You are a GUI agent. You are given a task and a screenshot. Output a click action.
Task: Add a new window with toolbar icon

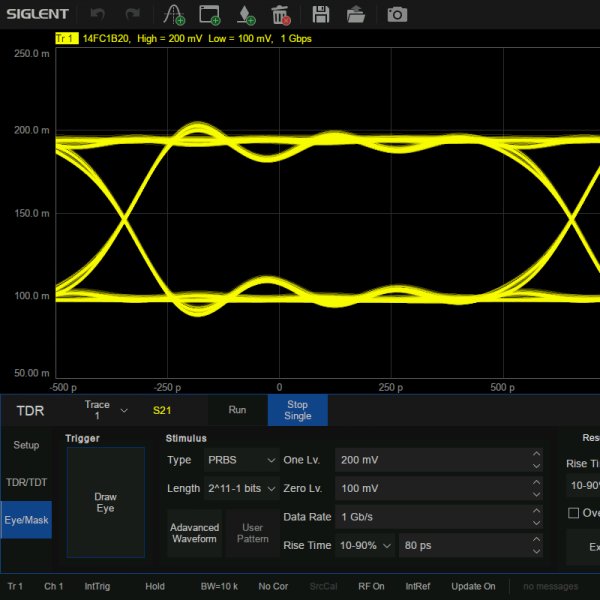(x=209, y=14)
